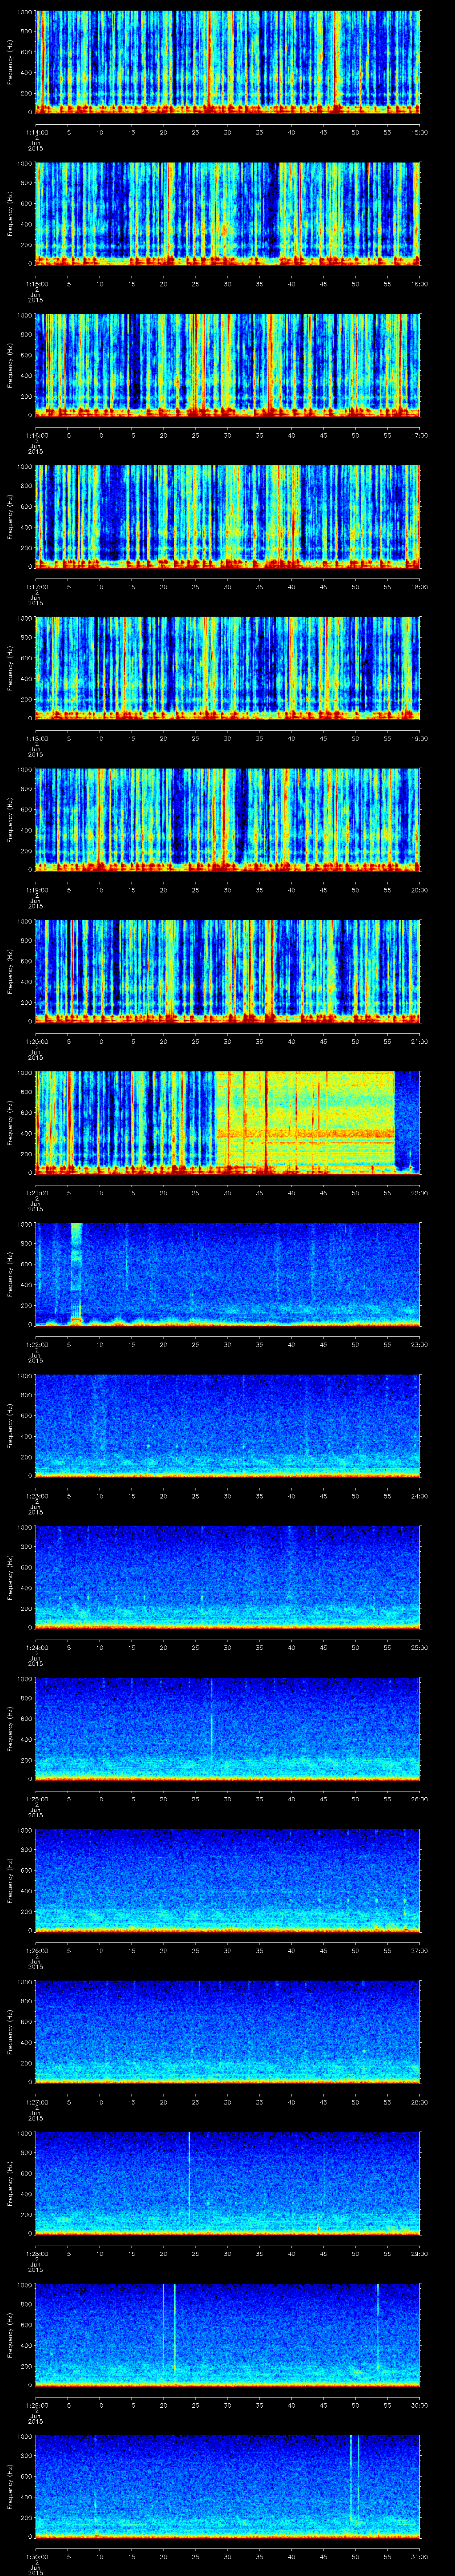Click the '15:00' end time label

pyautogui.click(x=419, y=132)
